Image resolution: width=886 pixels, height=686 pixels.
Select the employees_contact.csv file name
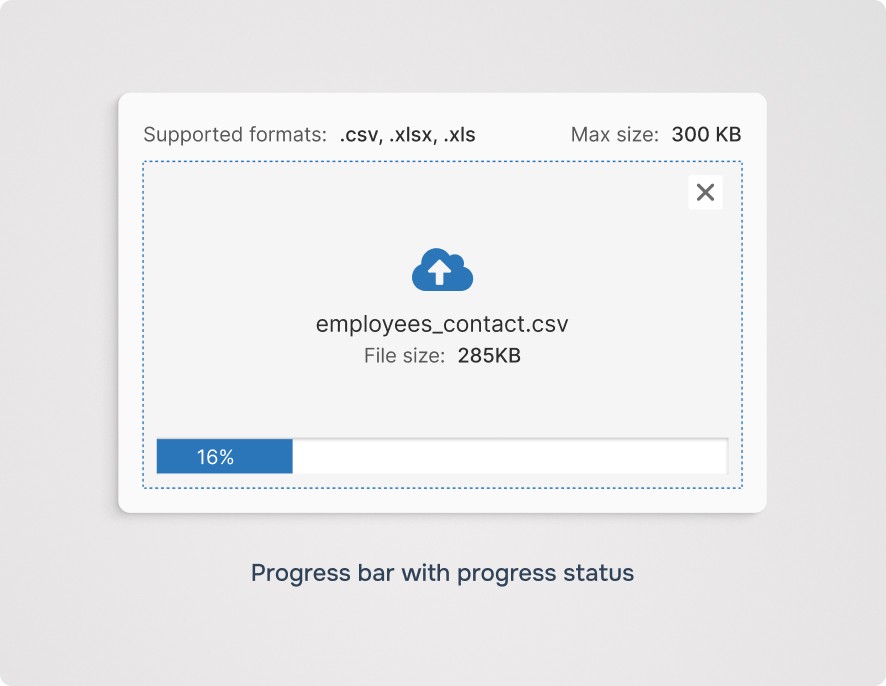[441, 323]
